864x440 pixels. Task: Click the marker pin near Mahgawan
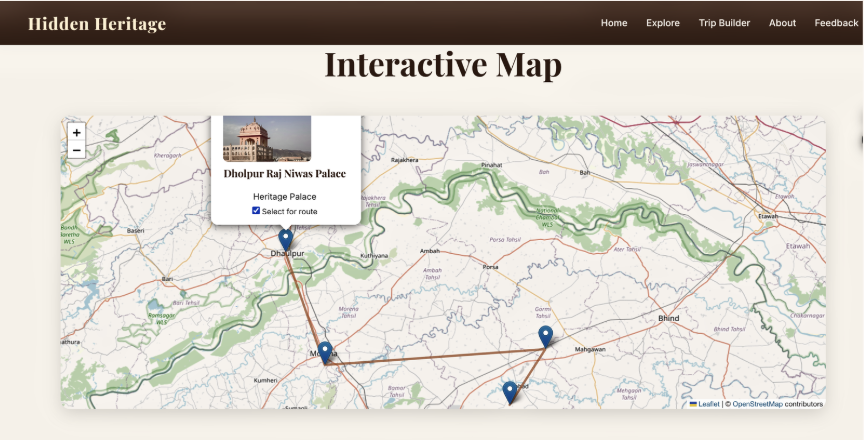(546, 336)
